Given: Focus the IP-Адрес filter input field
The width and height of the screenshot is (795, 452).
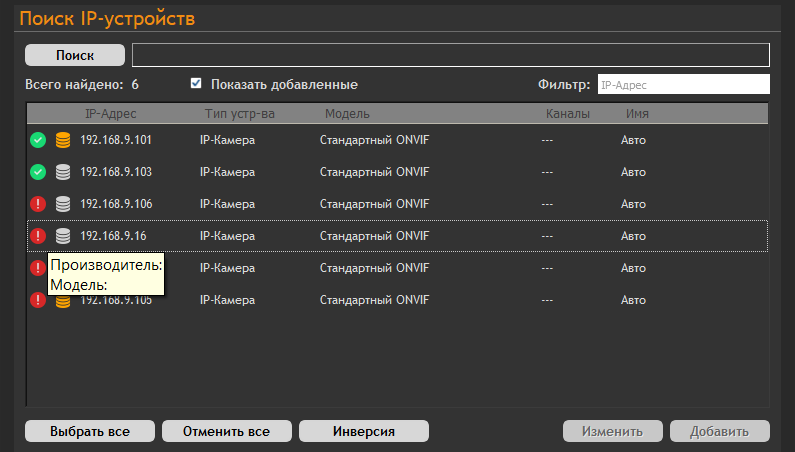Looking at the screenshot, I should pyautogui.click(x=683, y=85).
